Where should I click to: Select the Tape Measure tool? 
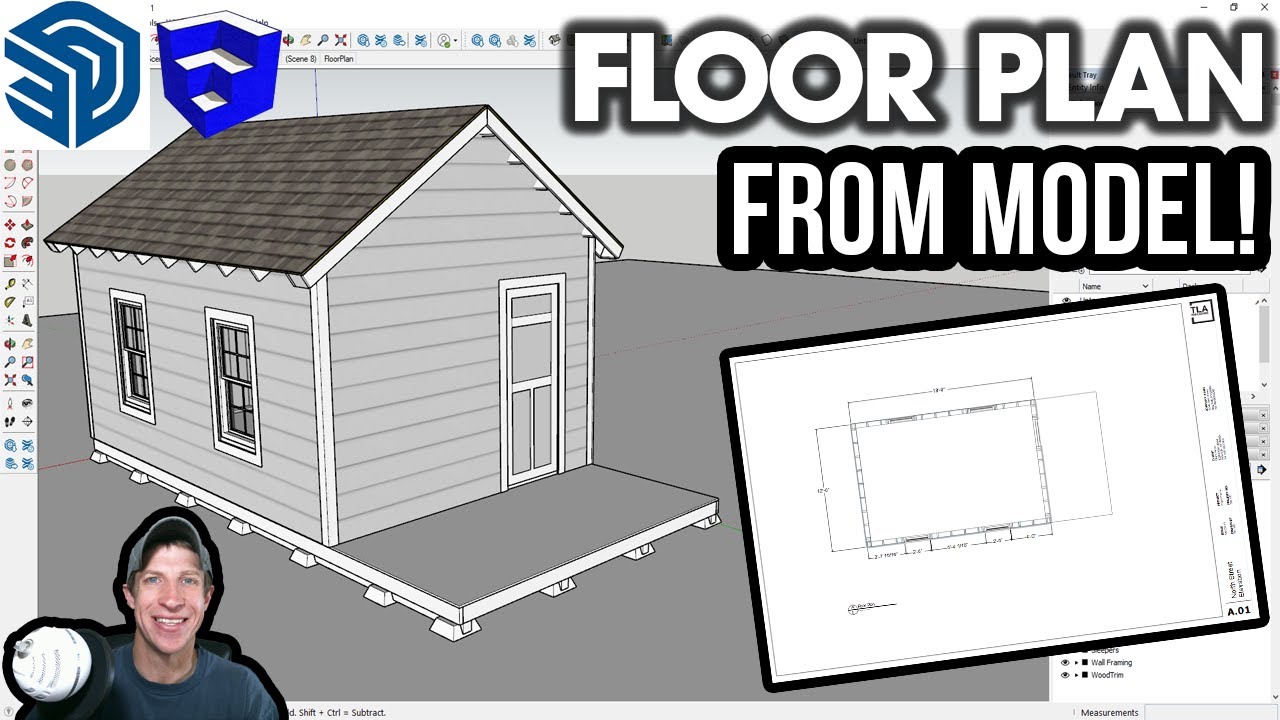click(10, 285)
